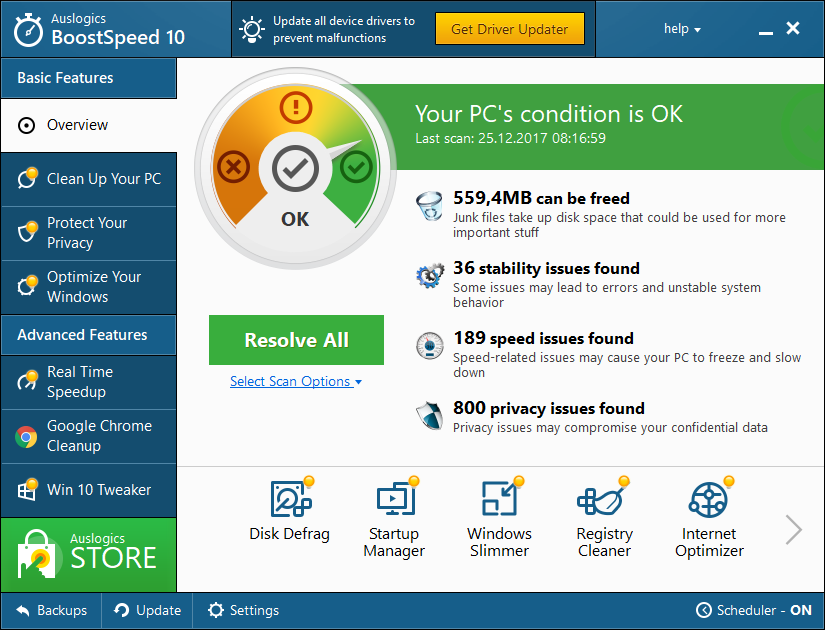This screenshot has width=825, height=630.
Task: Open Real Time Speedup feature
Action: tap(88, 382)
